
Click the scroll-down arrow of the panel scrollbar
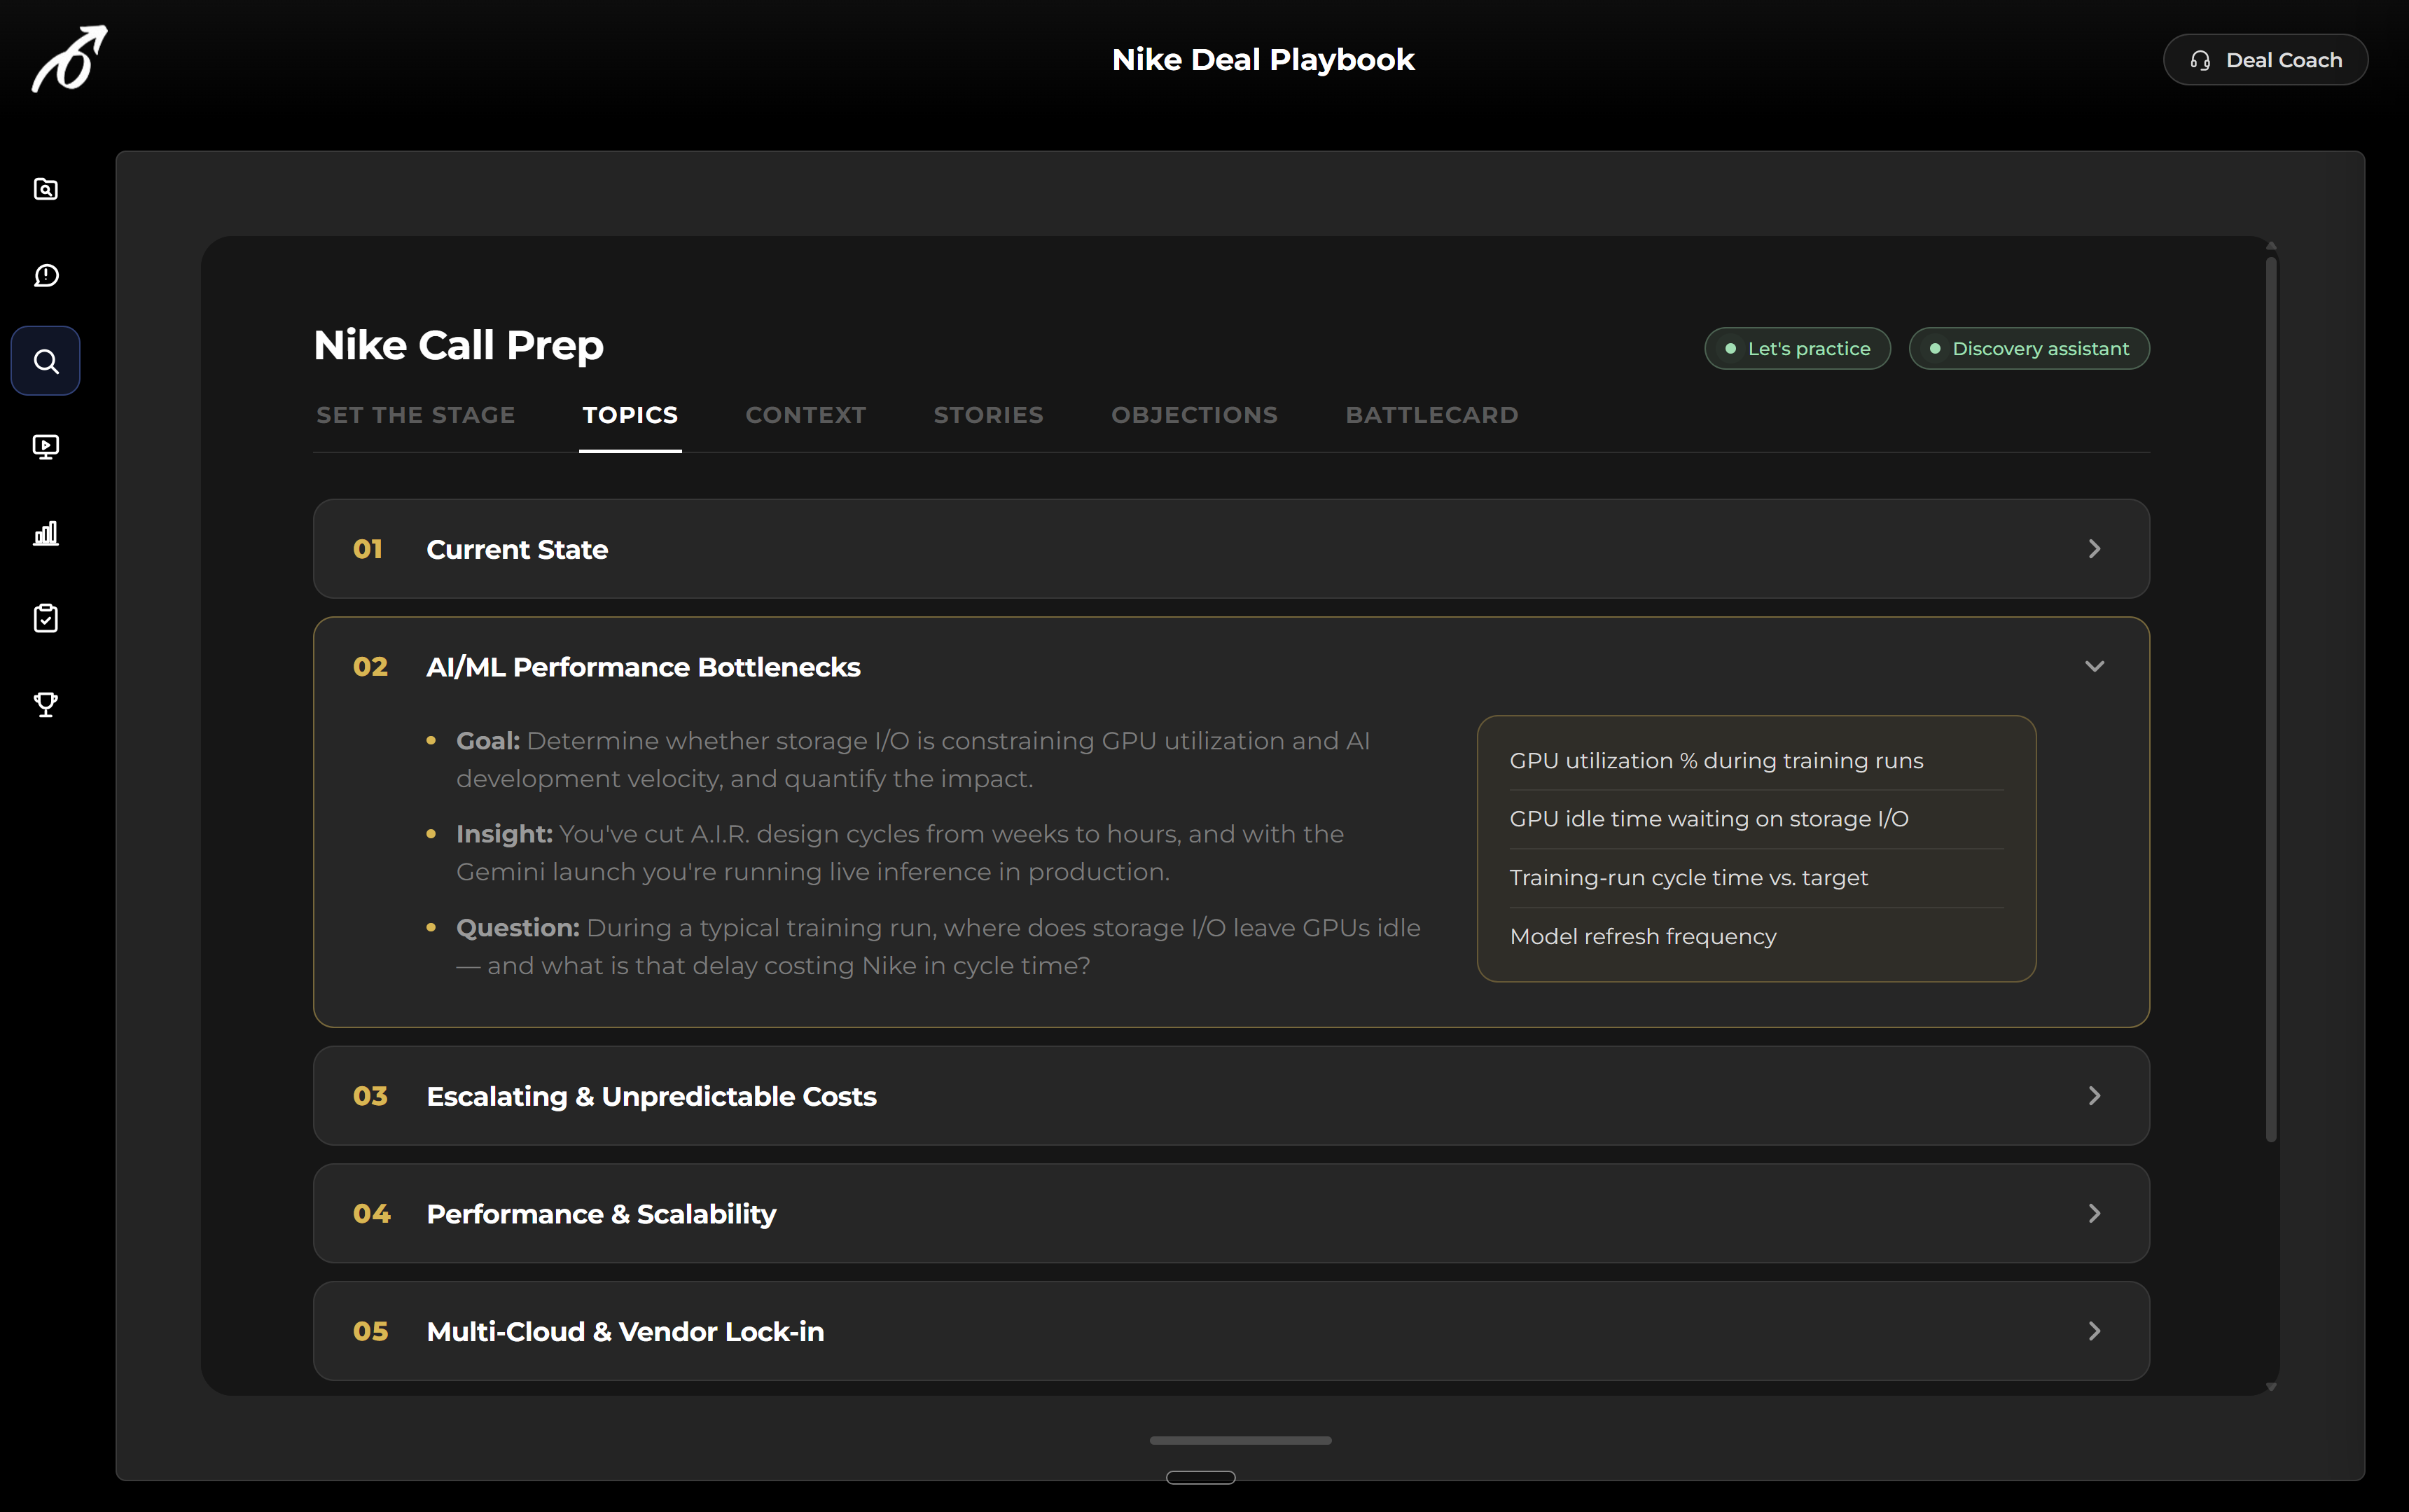point(2271,1386)
